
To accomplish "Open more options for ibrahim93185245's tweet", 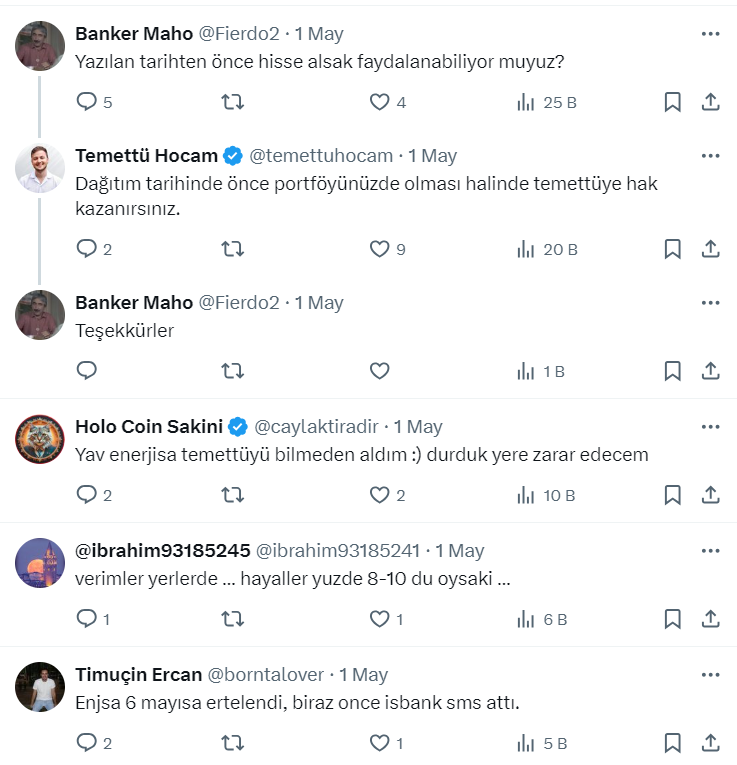I will (x=710, y=550).
